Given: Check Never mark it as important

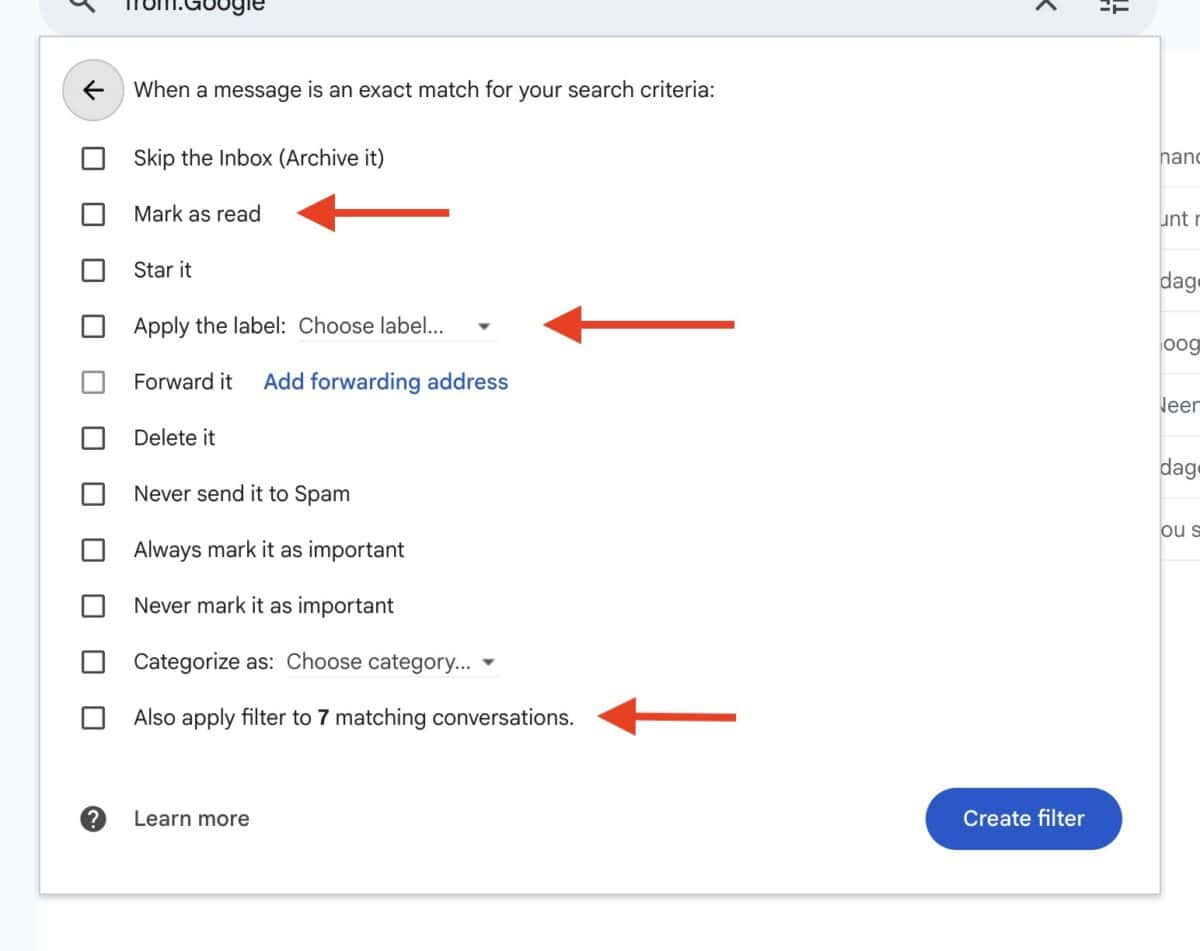Looking at the screenshot, I should tap(93, 606).
